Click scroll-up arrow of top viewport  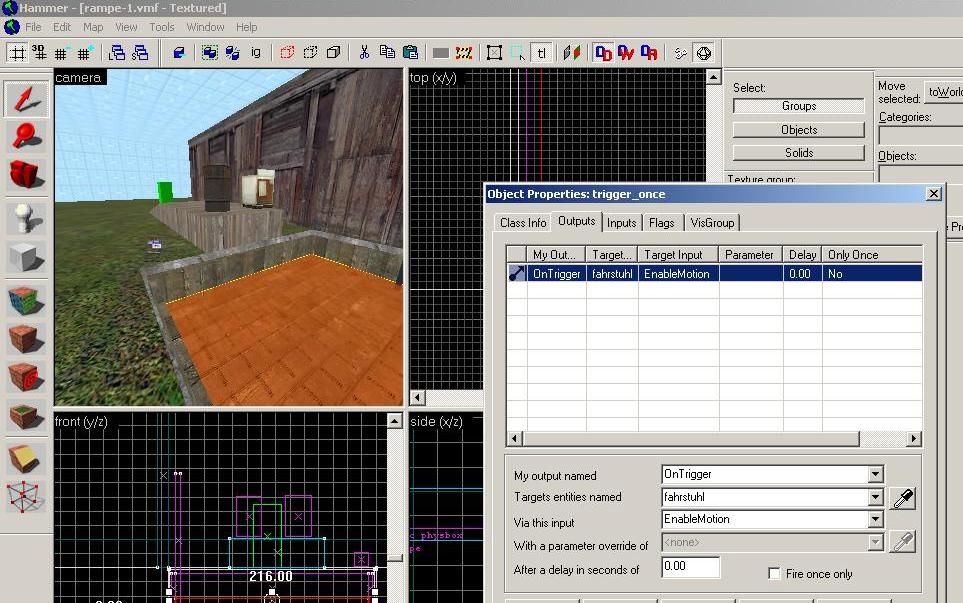click(713, 77)
